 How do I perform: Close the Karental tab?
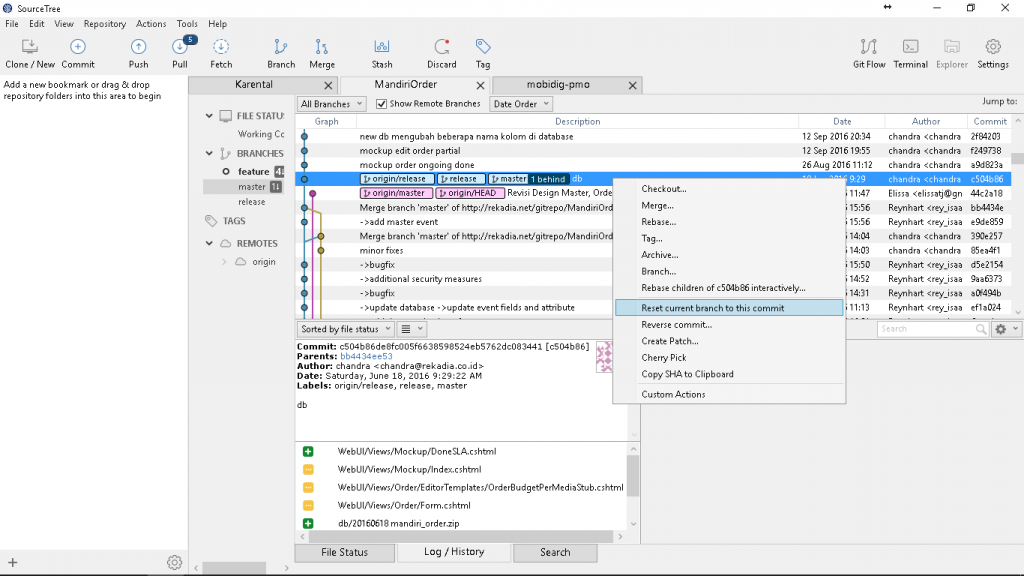coord(328,86)
